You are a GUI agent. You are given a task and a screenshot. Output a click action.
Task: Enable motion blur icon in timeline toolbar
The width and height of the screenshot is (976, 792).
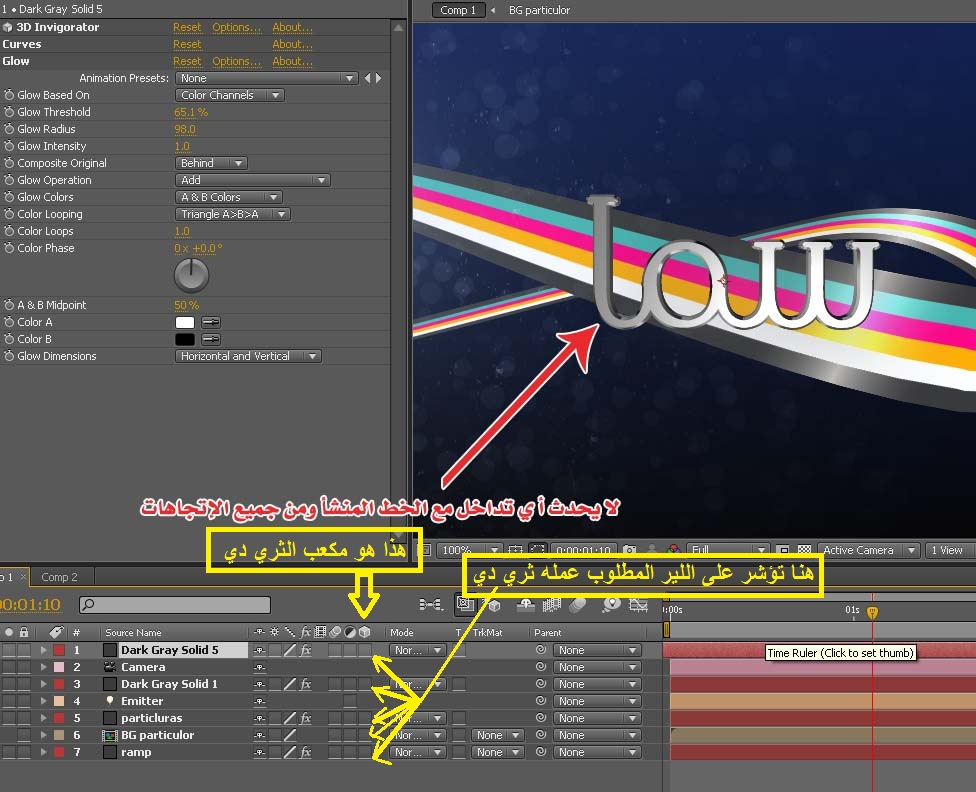(x=578, y=605)
